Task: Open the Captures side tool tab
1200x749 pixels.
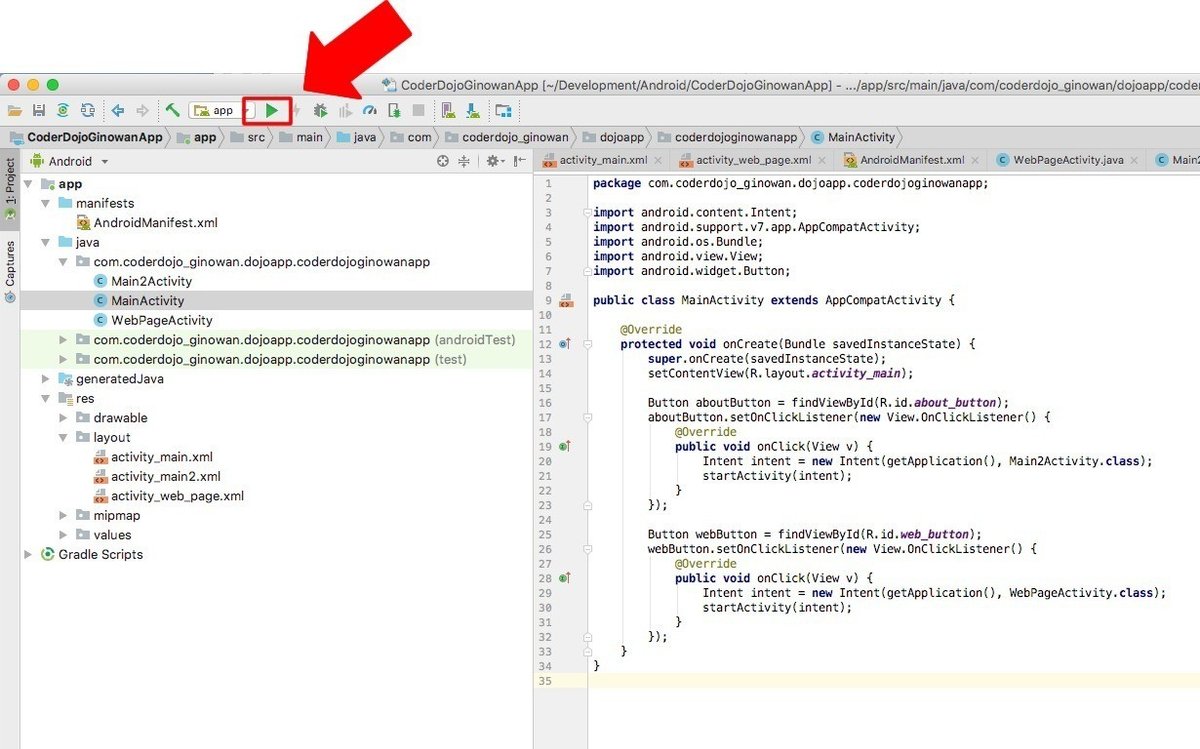Action: [x=10, y=272]
